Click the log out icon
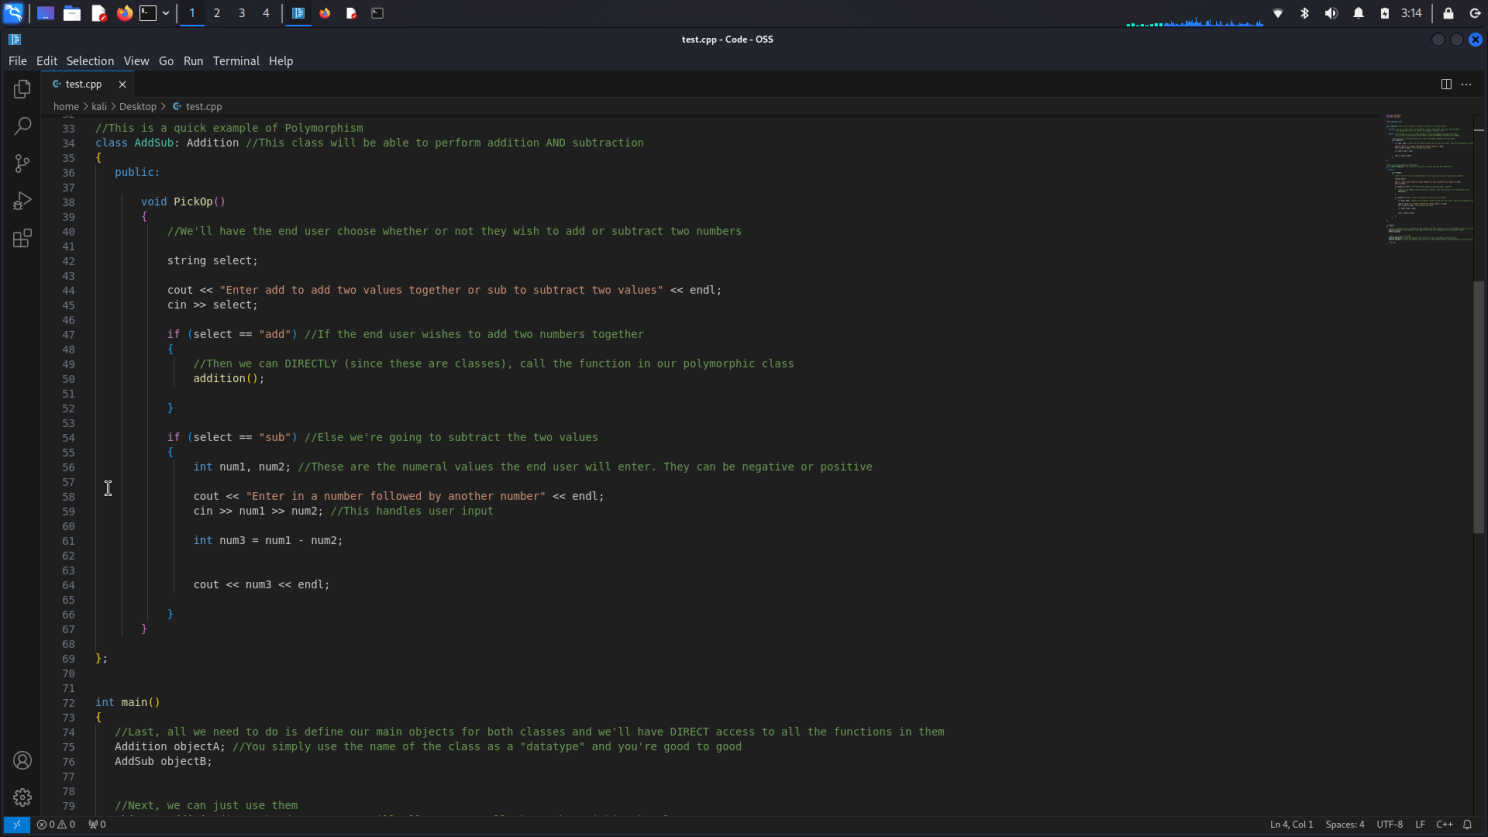1488x837 pixels. coord(1475,13)
